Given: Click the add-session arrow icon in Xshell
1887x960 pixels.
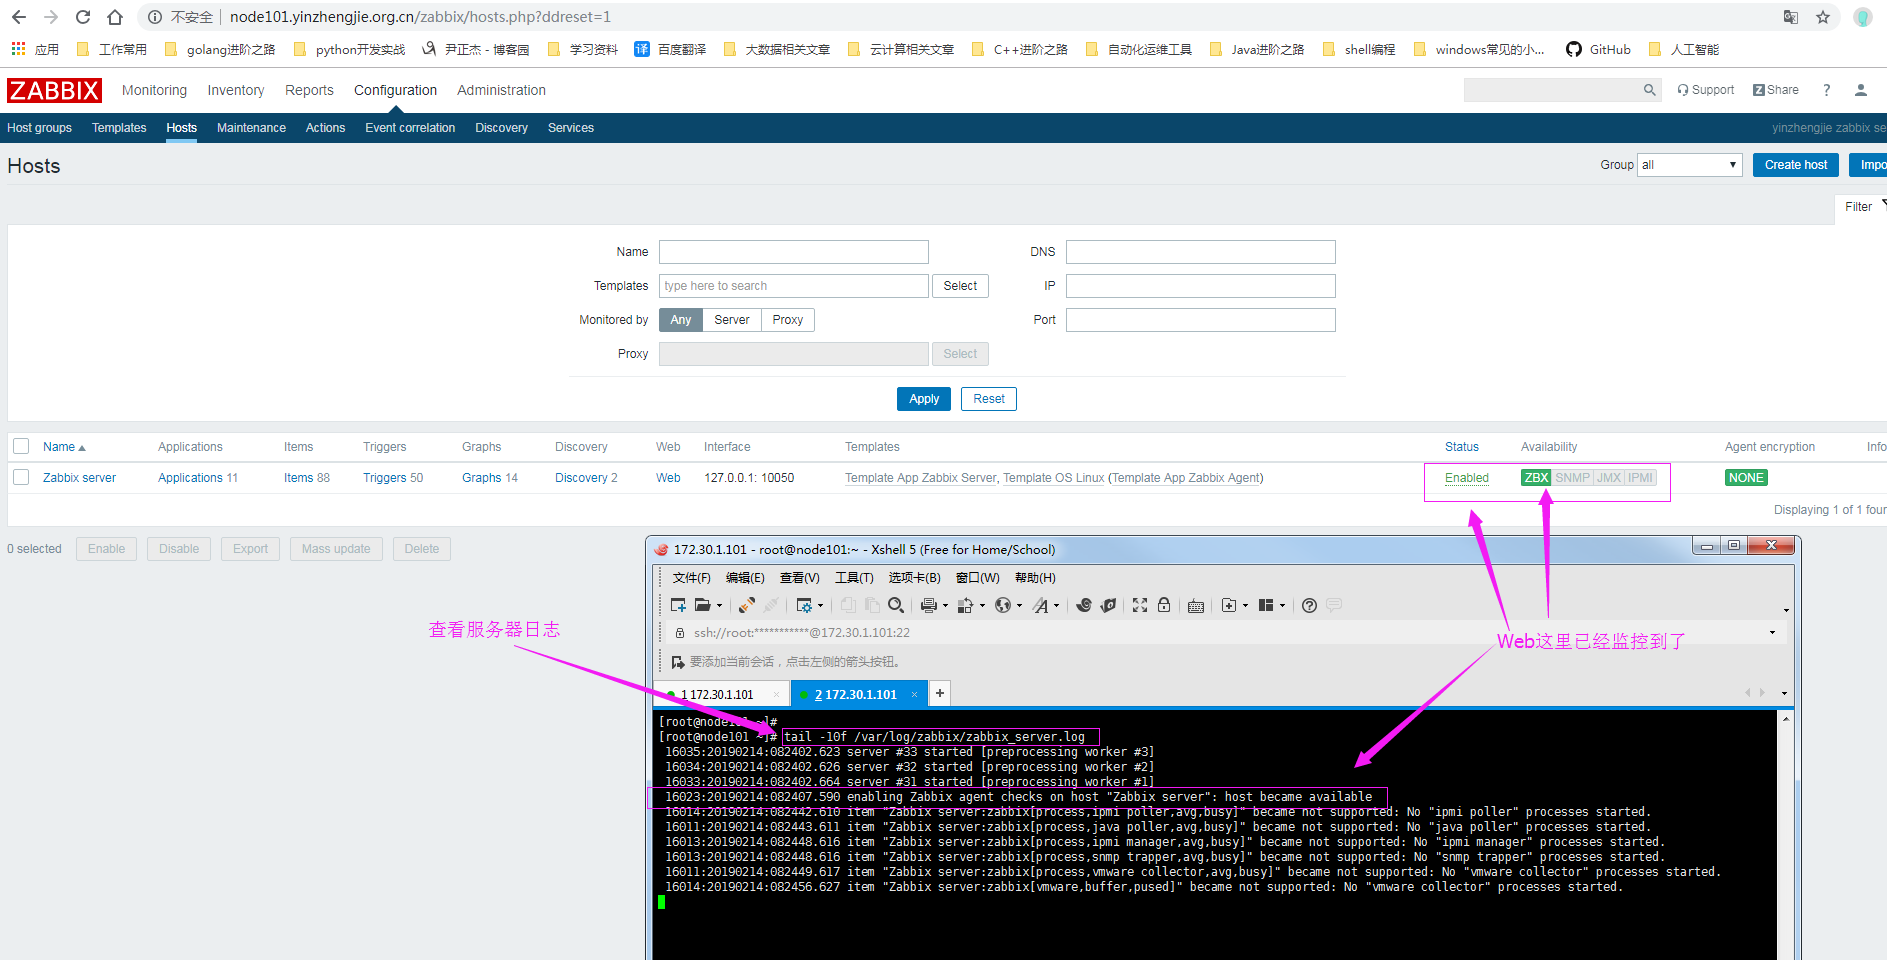Looking at the screenshot, I should pos(678,662).
